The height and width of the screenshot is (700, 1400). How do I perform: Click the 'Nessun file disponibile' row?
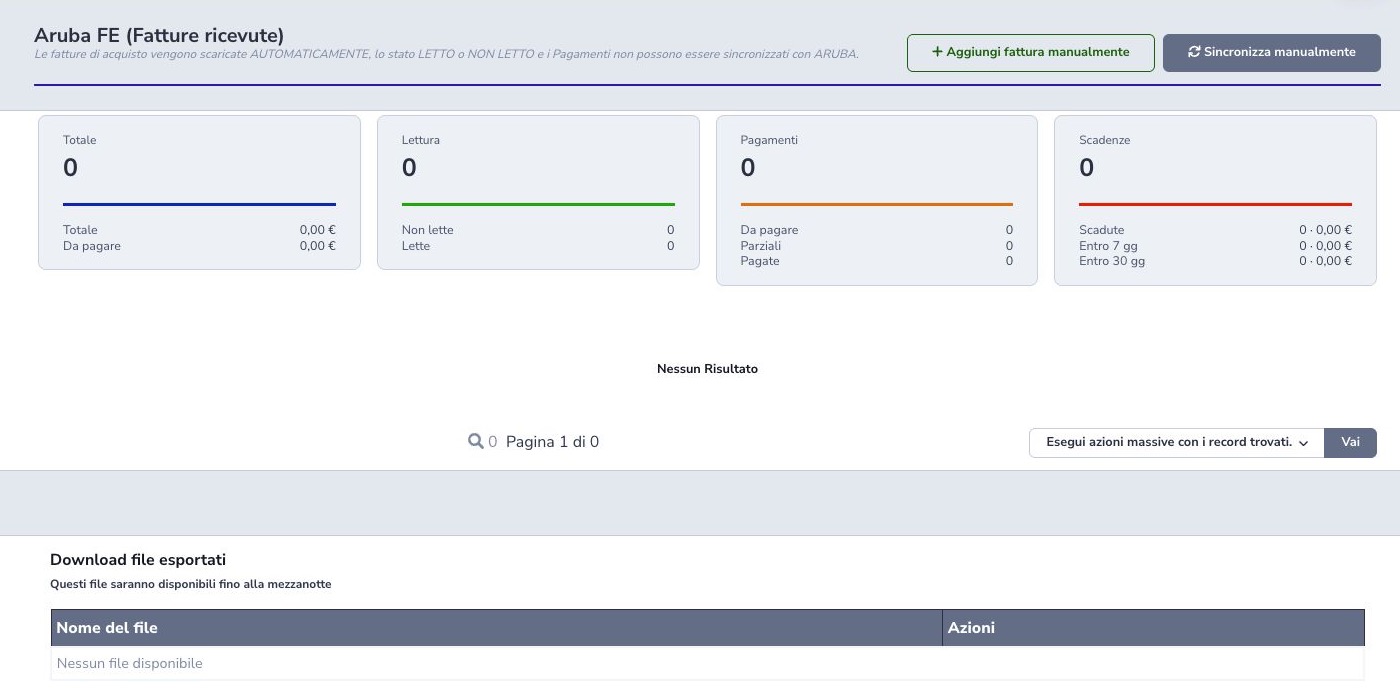[x=707, y=664]
